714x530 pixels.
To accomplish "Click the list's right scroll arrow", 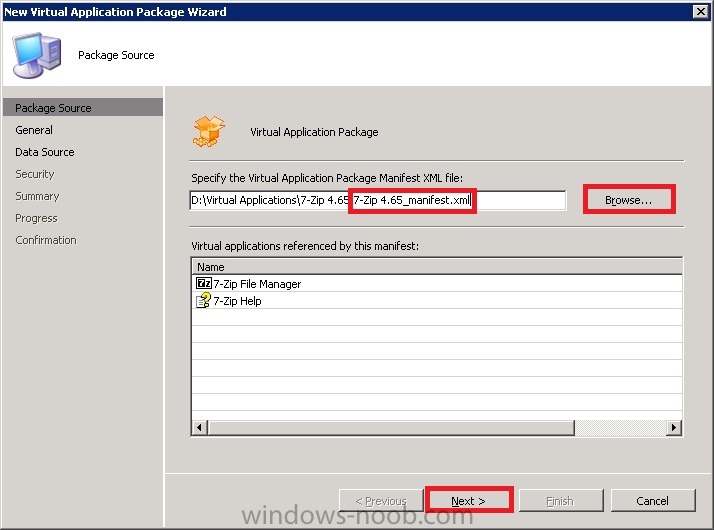I will click(673, 428).
